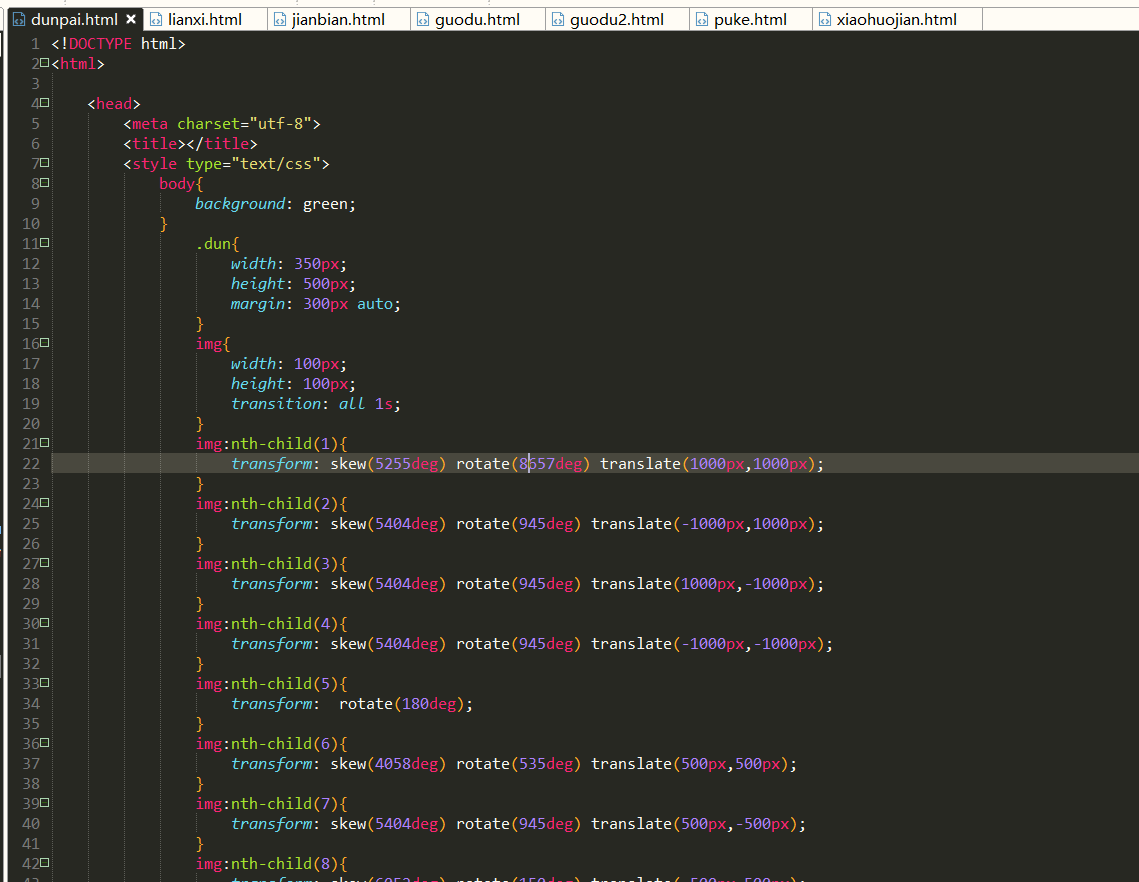Click the guodu2.html file icon
This screenshot has width=1139, height=882.
tap(558, 20)
